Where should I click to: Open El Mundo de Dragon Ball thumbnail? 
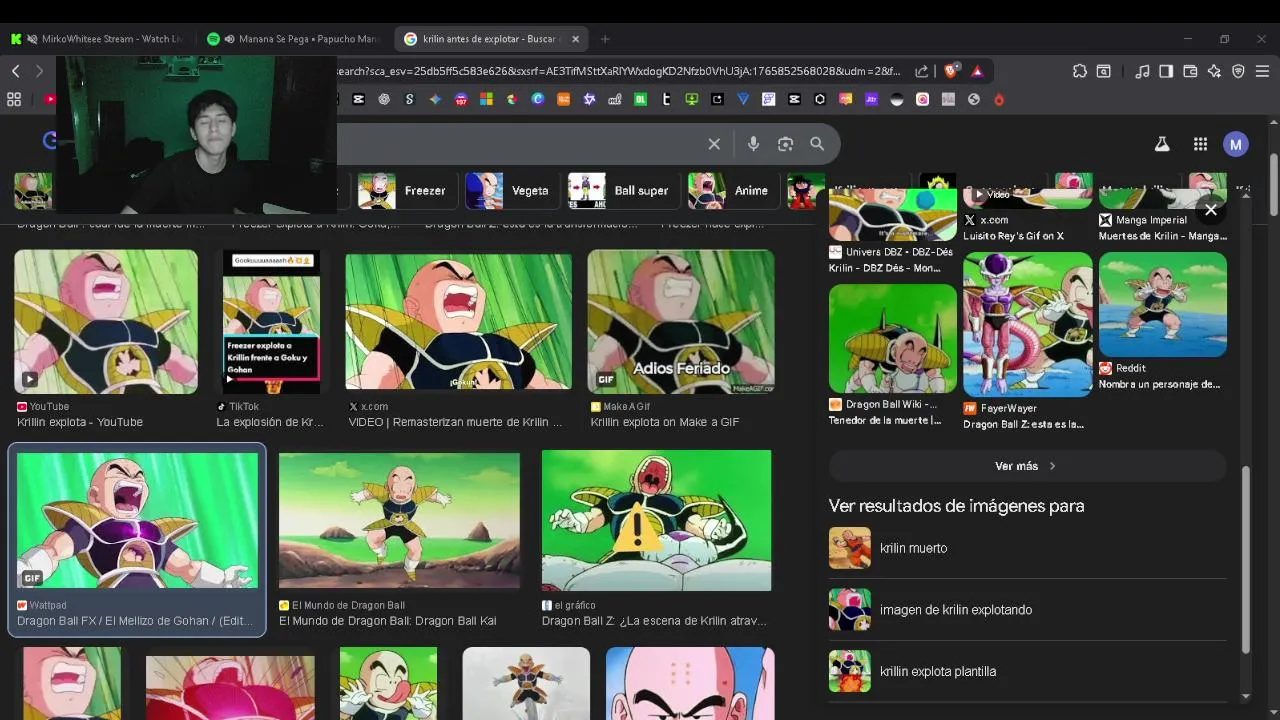[399, 520]
